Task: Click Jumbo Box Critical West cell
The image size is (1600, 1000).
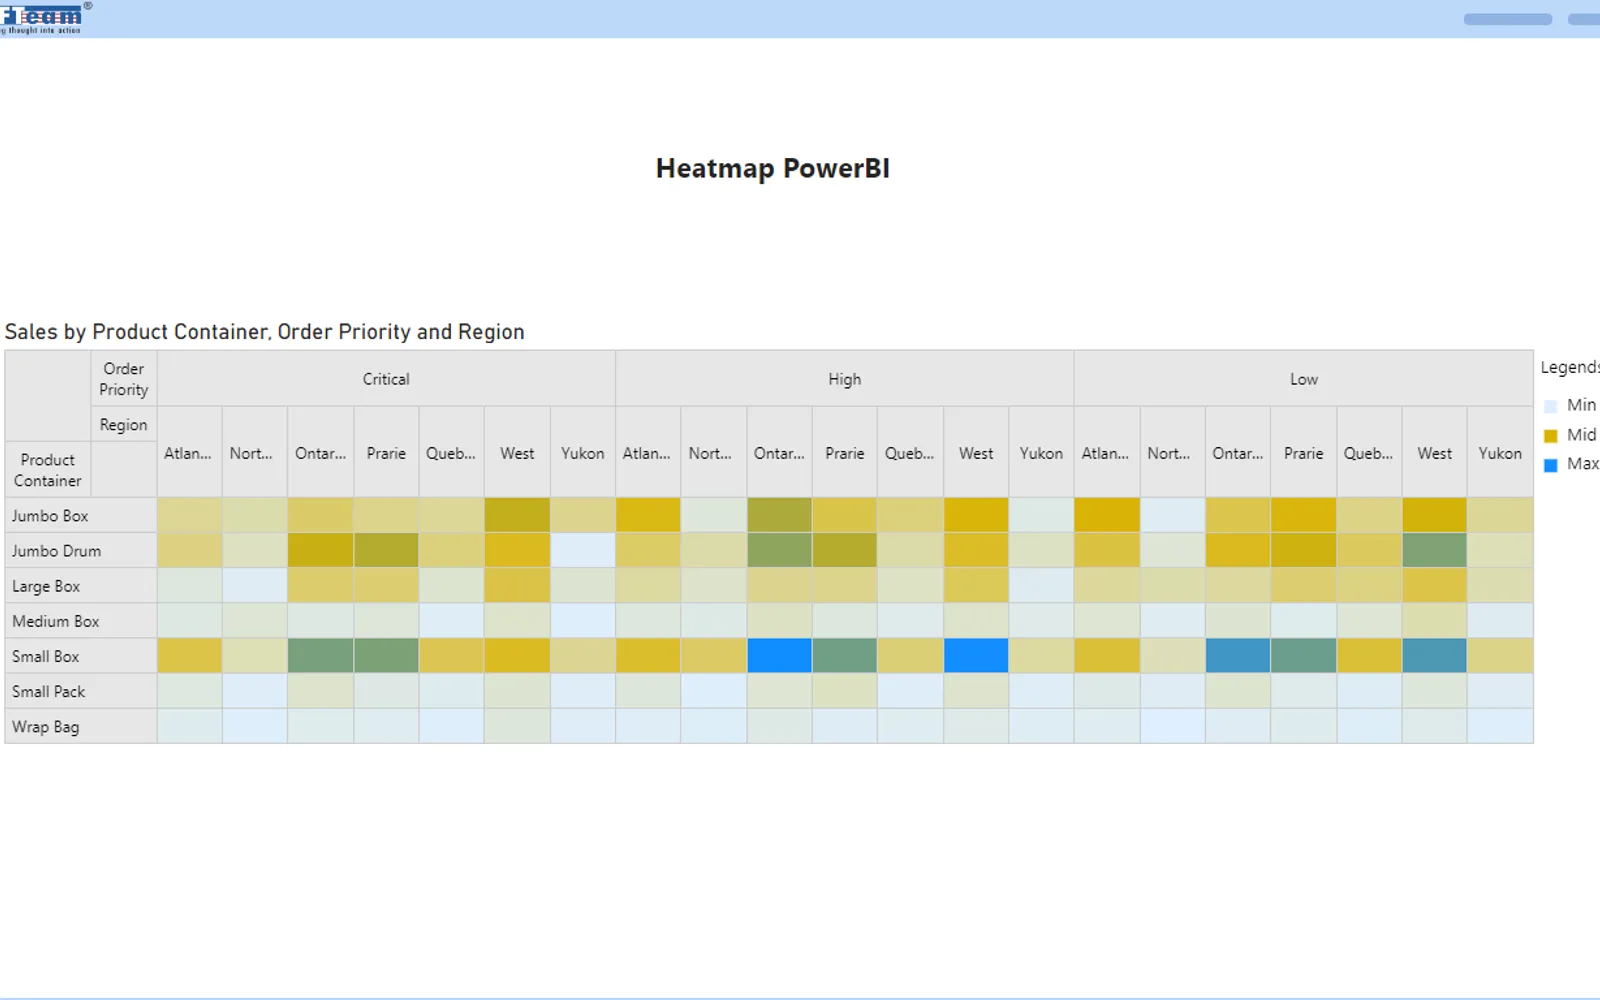Action: tap(517, 516)
